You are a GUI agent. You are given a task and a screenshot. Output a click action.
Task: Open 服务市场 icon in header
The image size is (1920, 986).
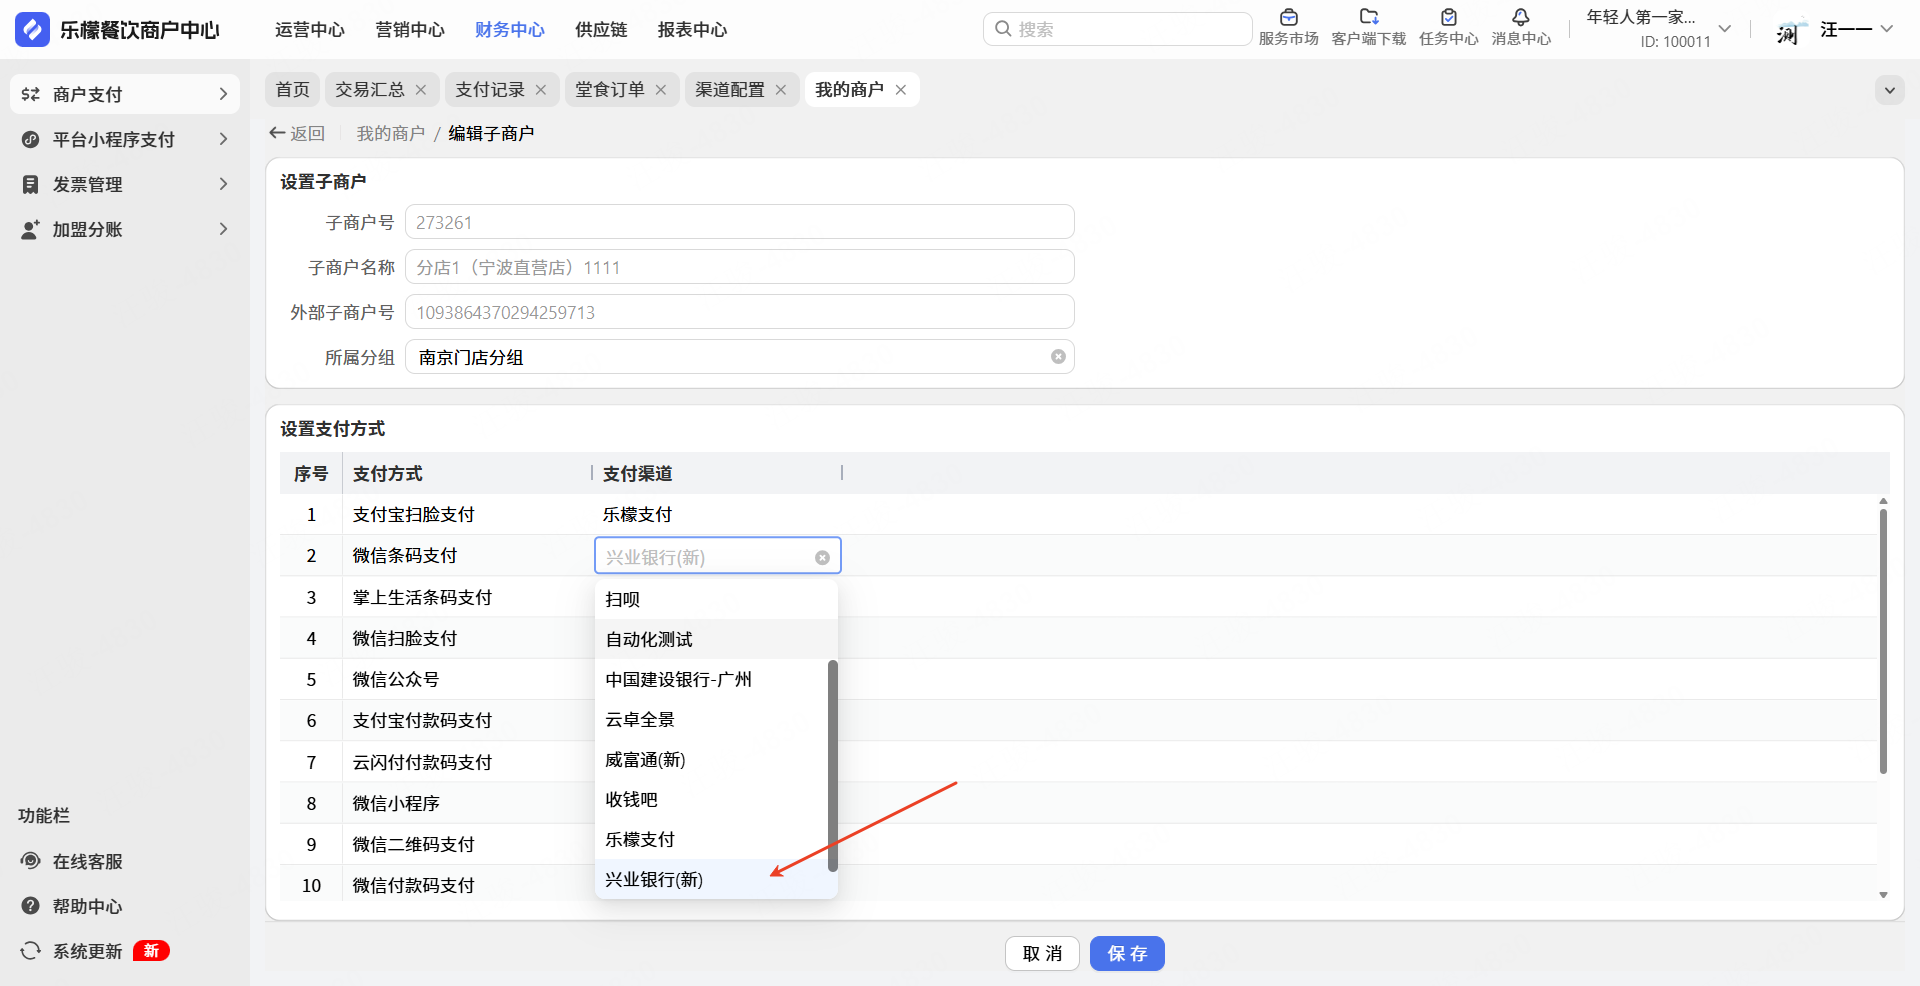[1289, 17]
